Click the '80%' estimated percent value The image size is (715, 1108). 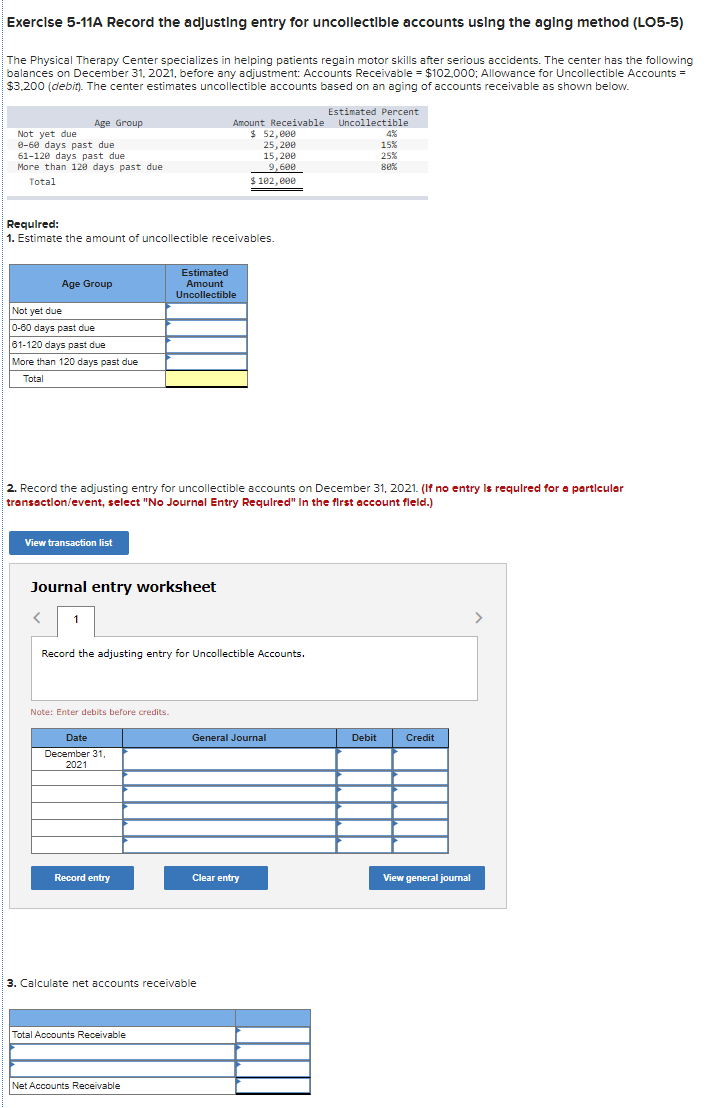coord(389,167)
